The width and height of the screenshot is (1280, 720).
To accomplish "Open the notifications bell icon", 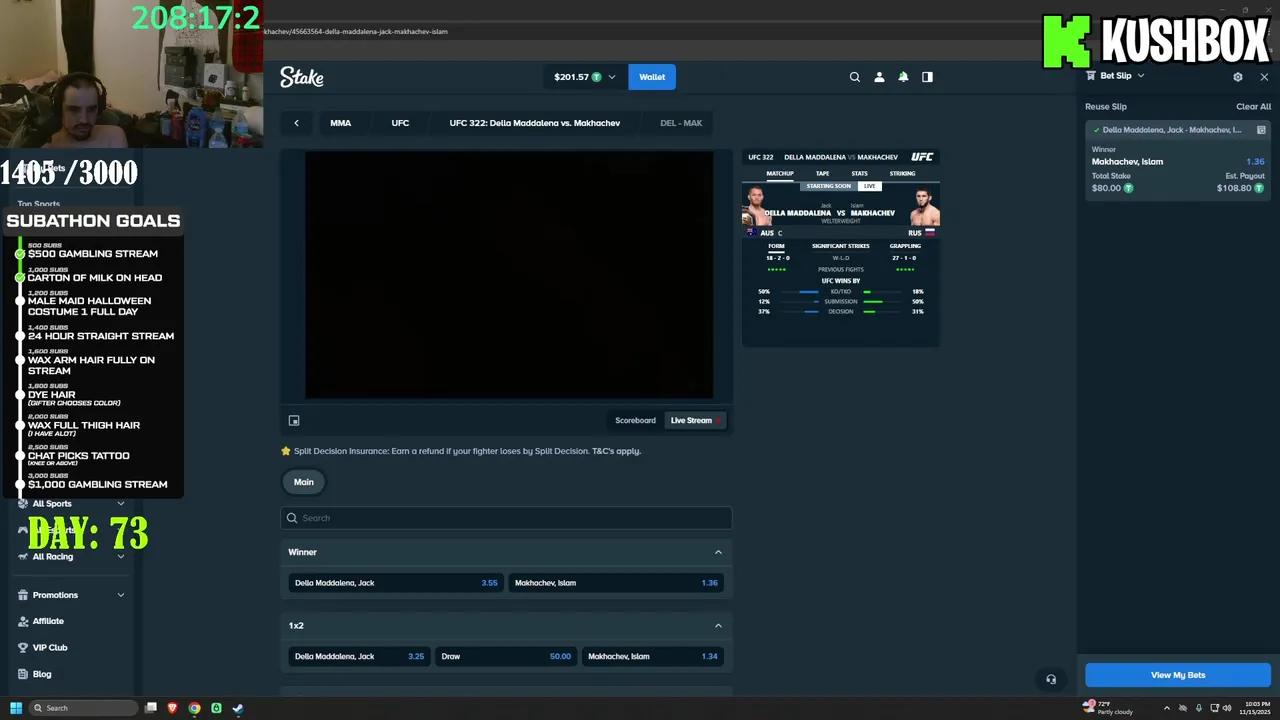I will pyautogui.click(x=903, y=77).
